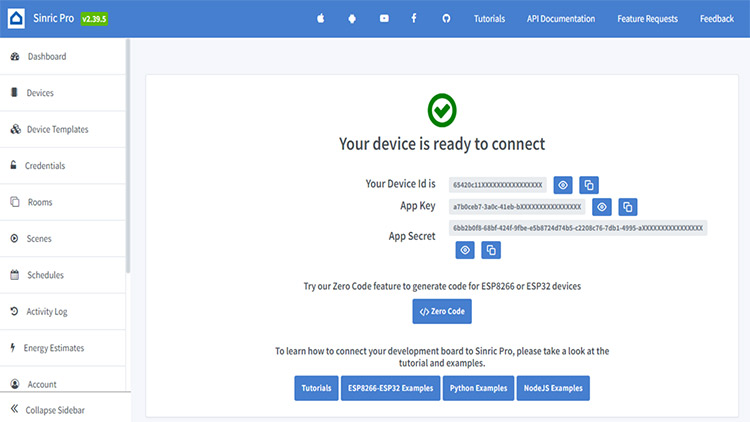Open Tutorials in the top navigation
The height and width of the screenshot is (422, 750).
point(489,19)
